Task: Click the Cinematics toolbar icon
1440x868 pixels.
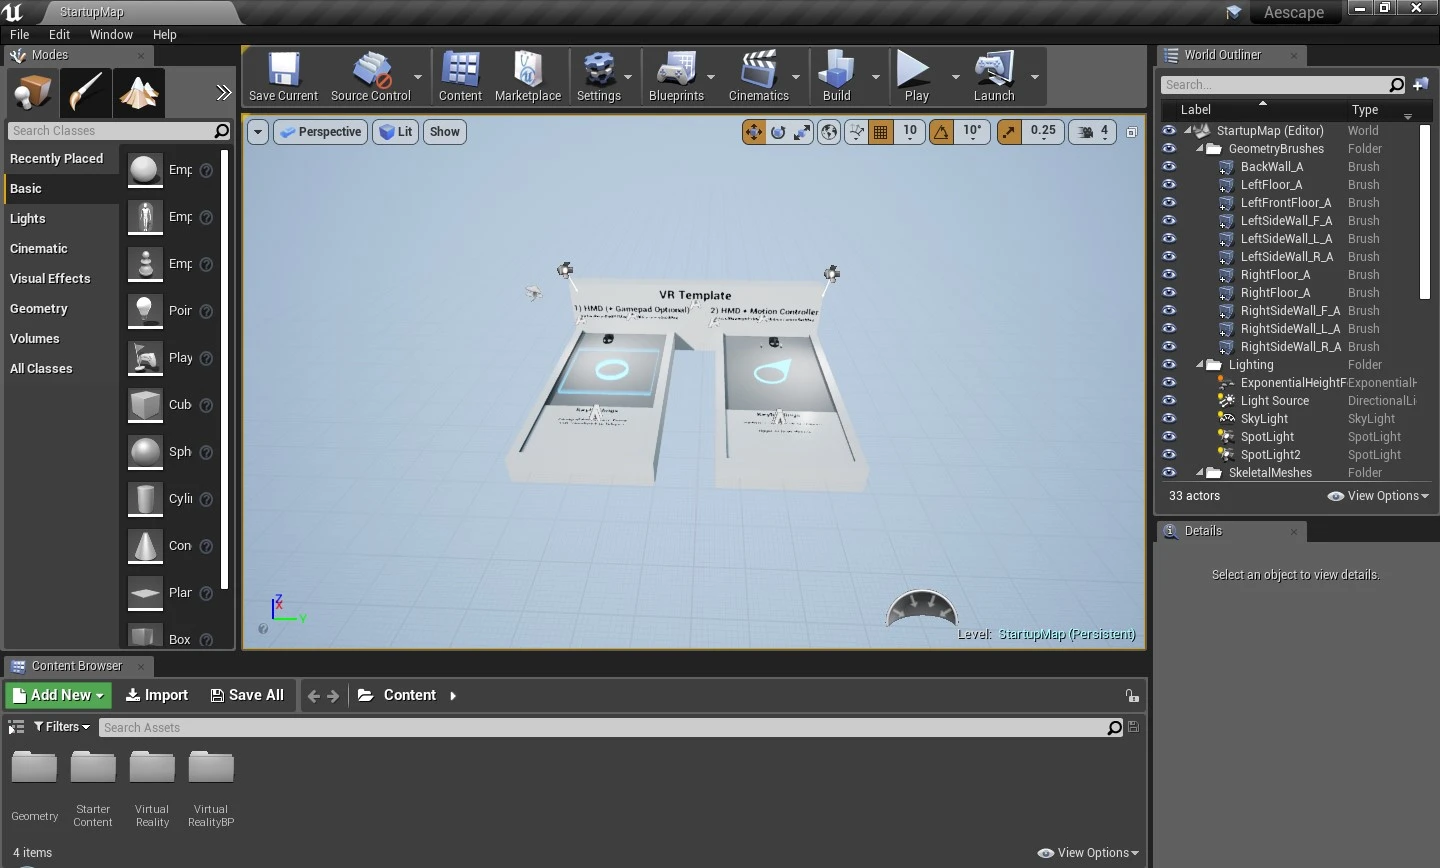Action: pyautogui.click(x=758, y=77)
